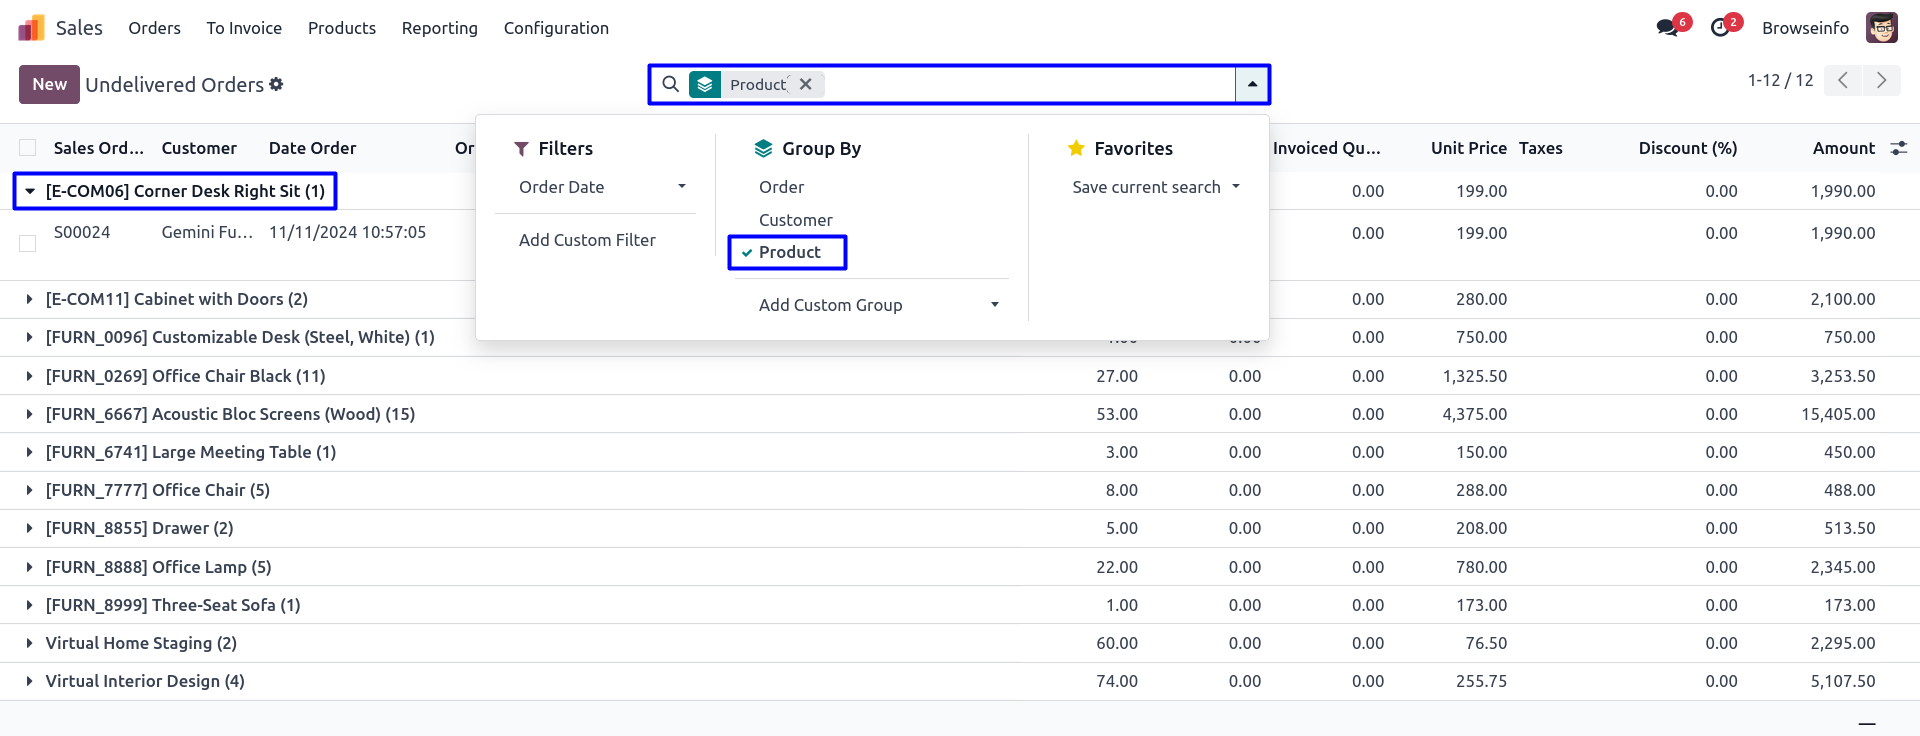Click the Browseinfo user avatar

(1881, 28)
